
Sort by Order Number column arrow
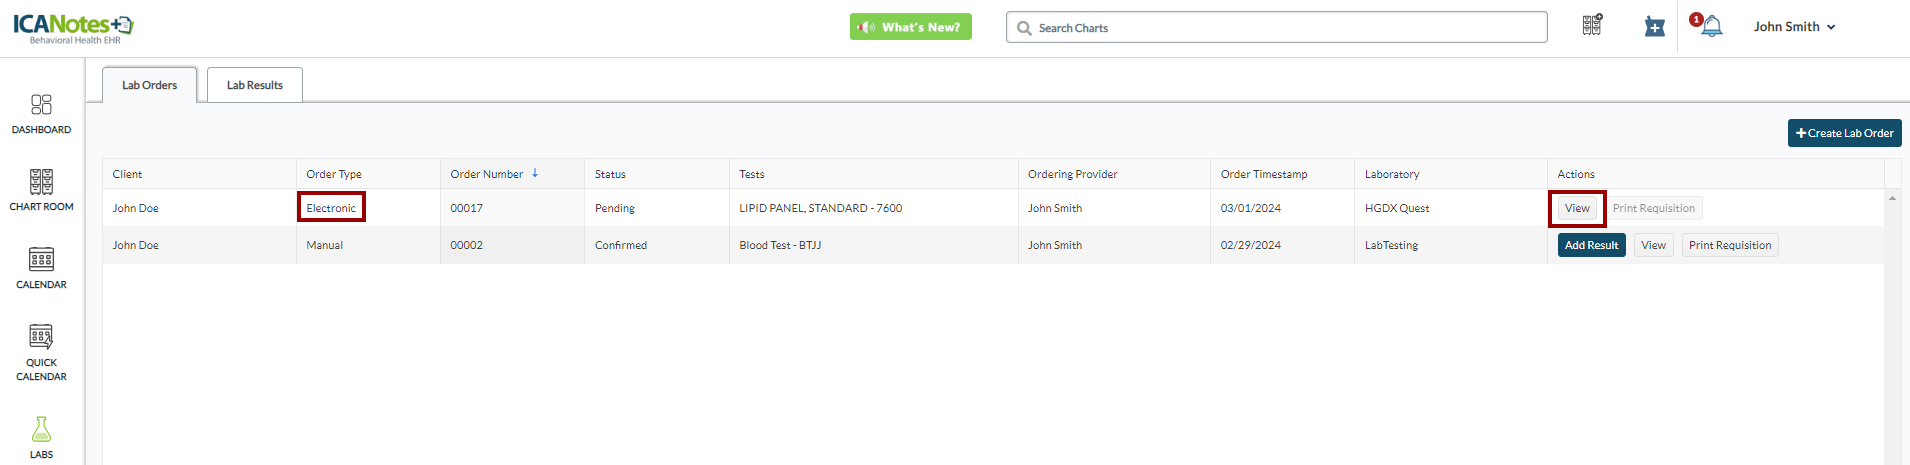[535, 173]
